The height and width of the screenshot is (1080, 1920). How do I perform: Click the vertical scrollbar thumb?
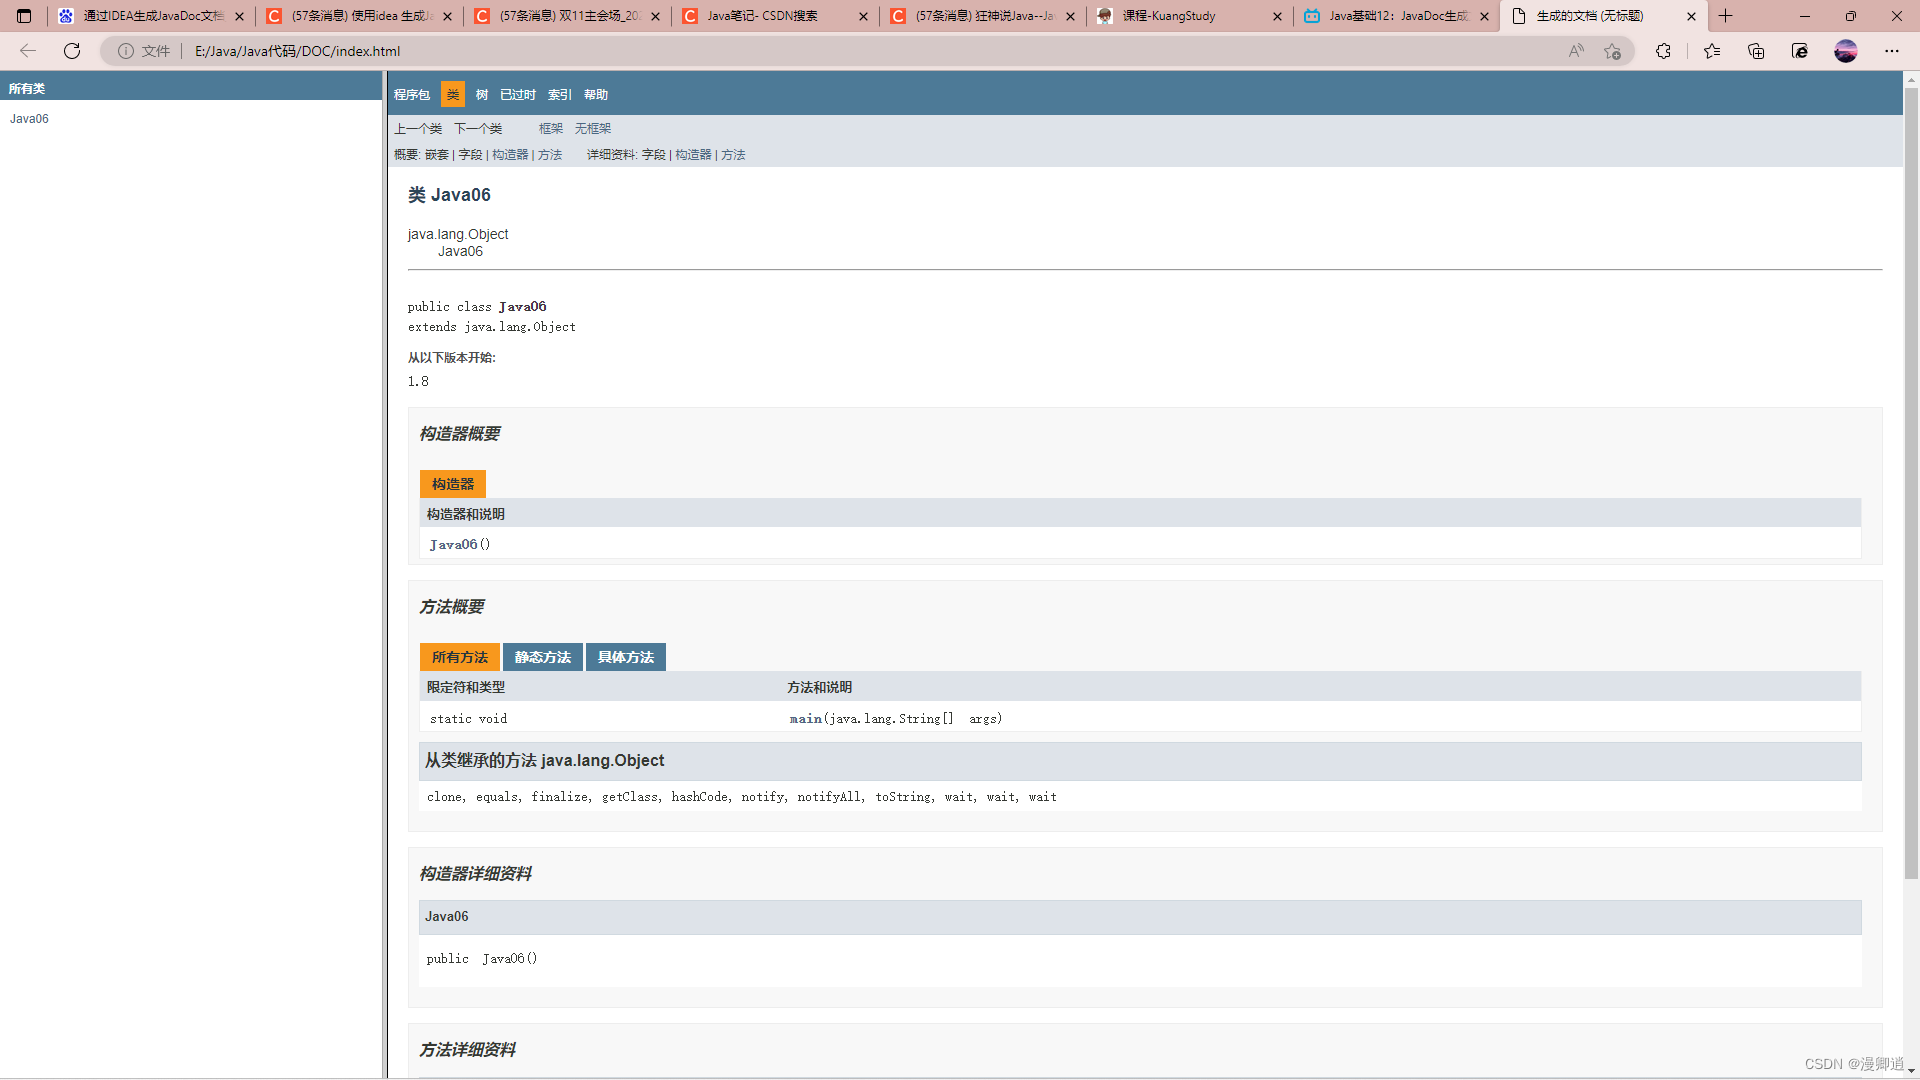click(x=1911, y=484)
